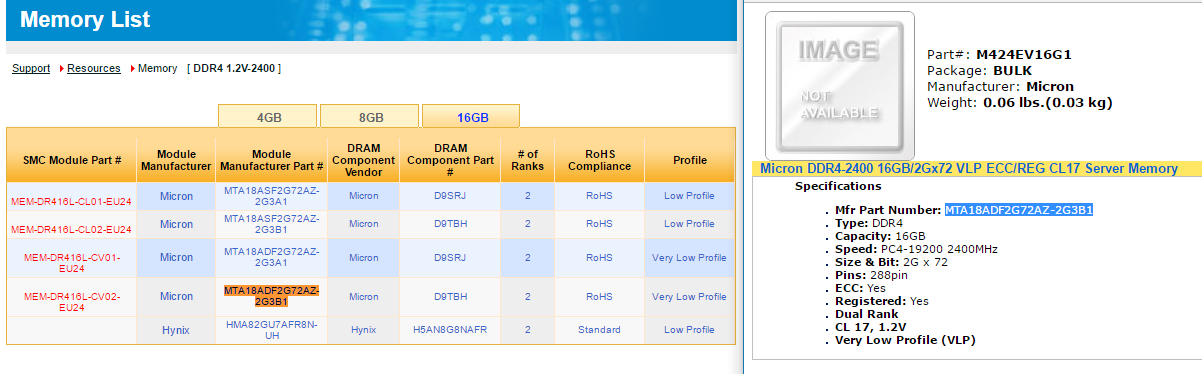1202x374 pixels.
Task: Click the HMA82GU7AFR8N-UH part number
Action: 271,329
